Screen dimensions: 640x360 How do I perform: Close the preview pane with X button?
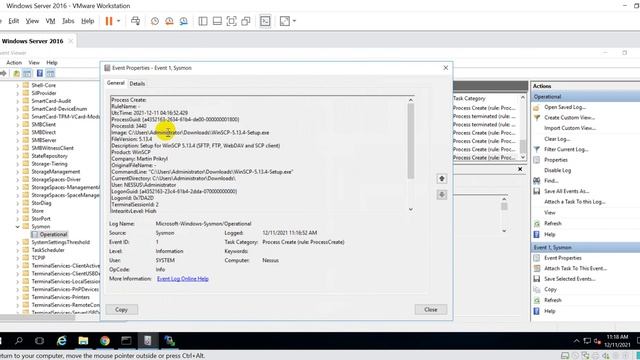(520, 169)
